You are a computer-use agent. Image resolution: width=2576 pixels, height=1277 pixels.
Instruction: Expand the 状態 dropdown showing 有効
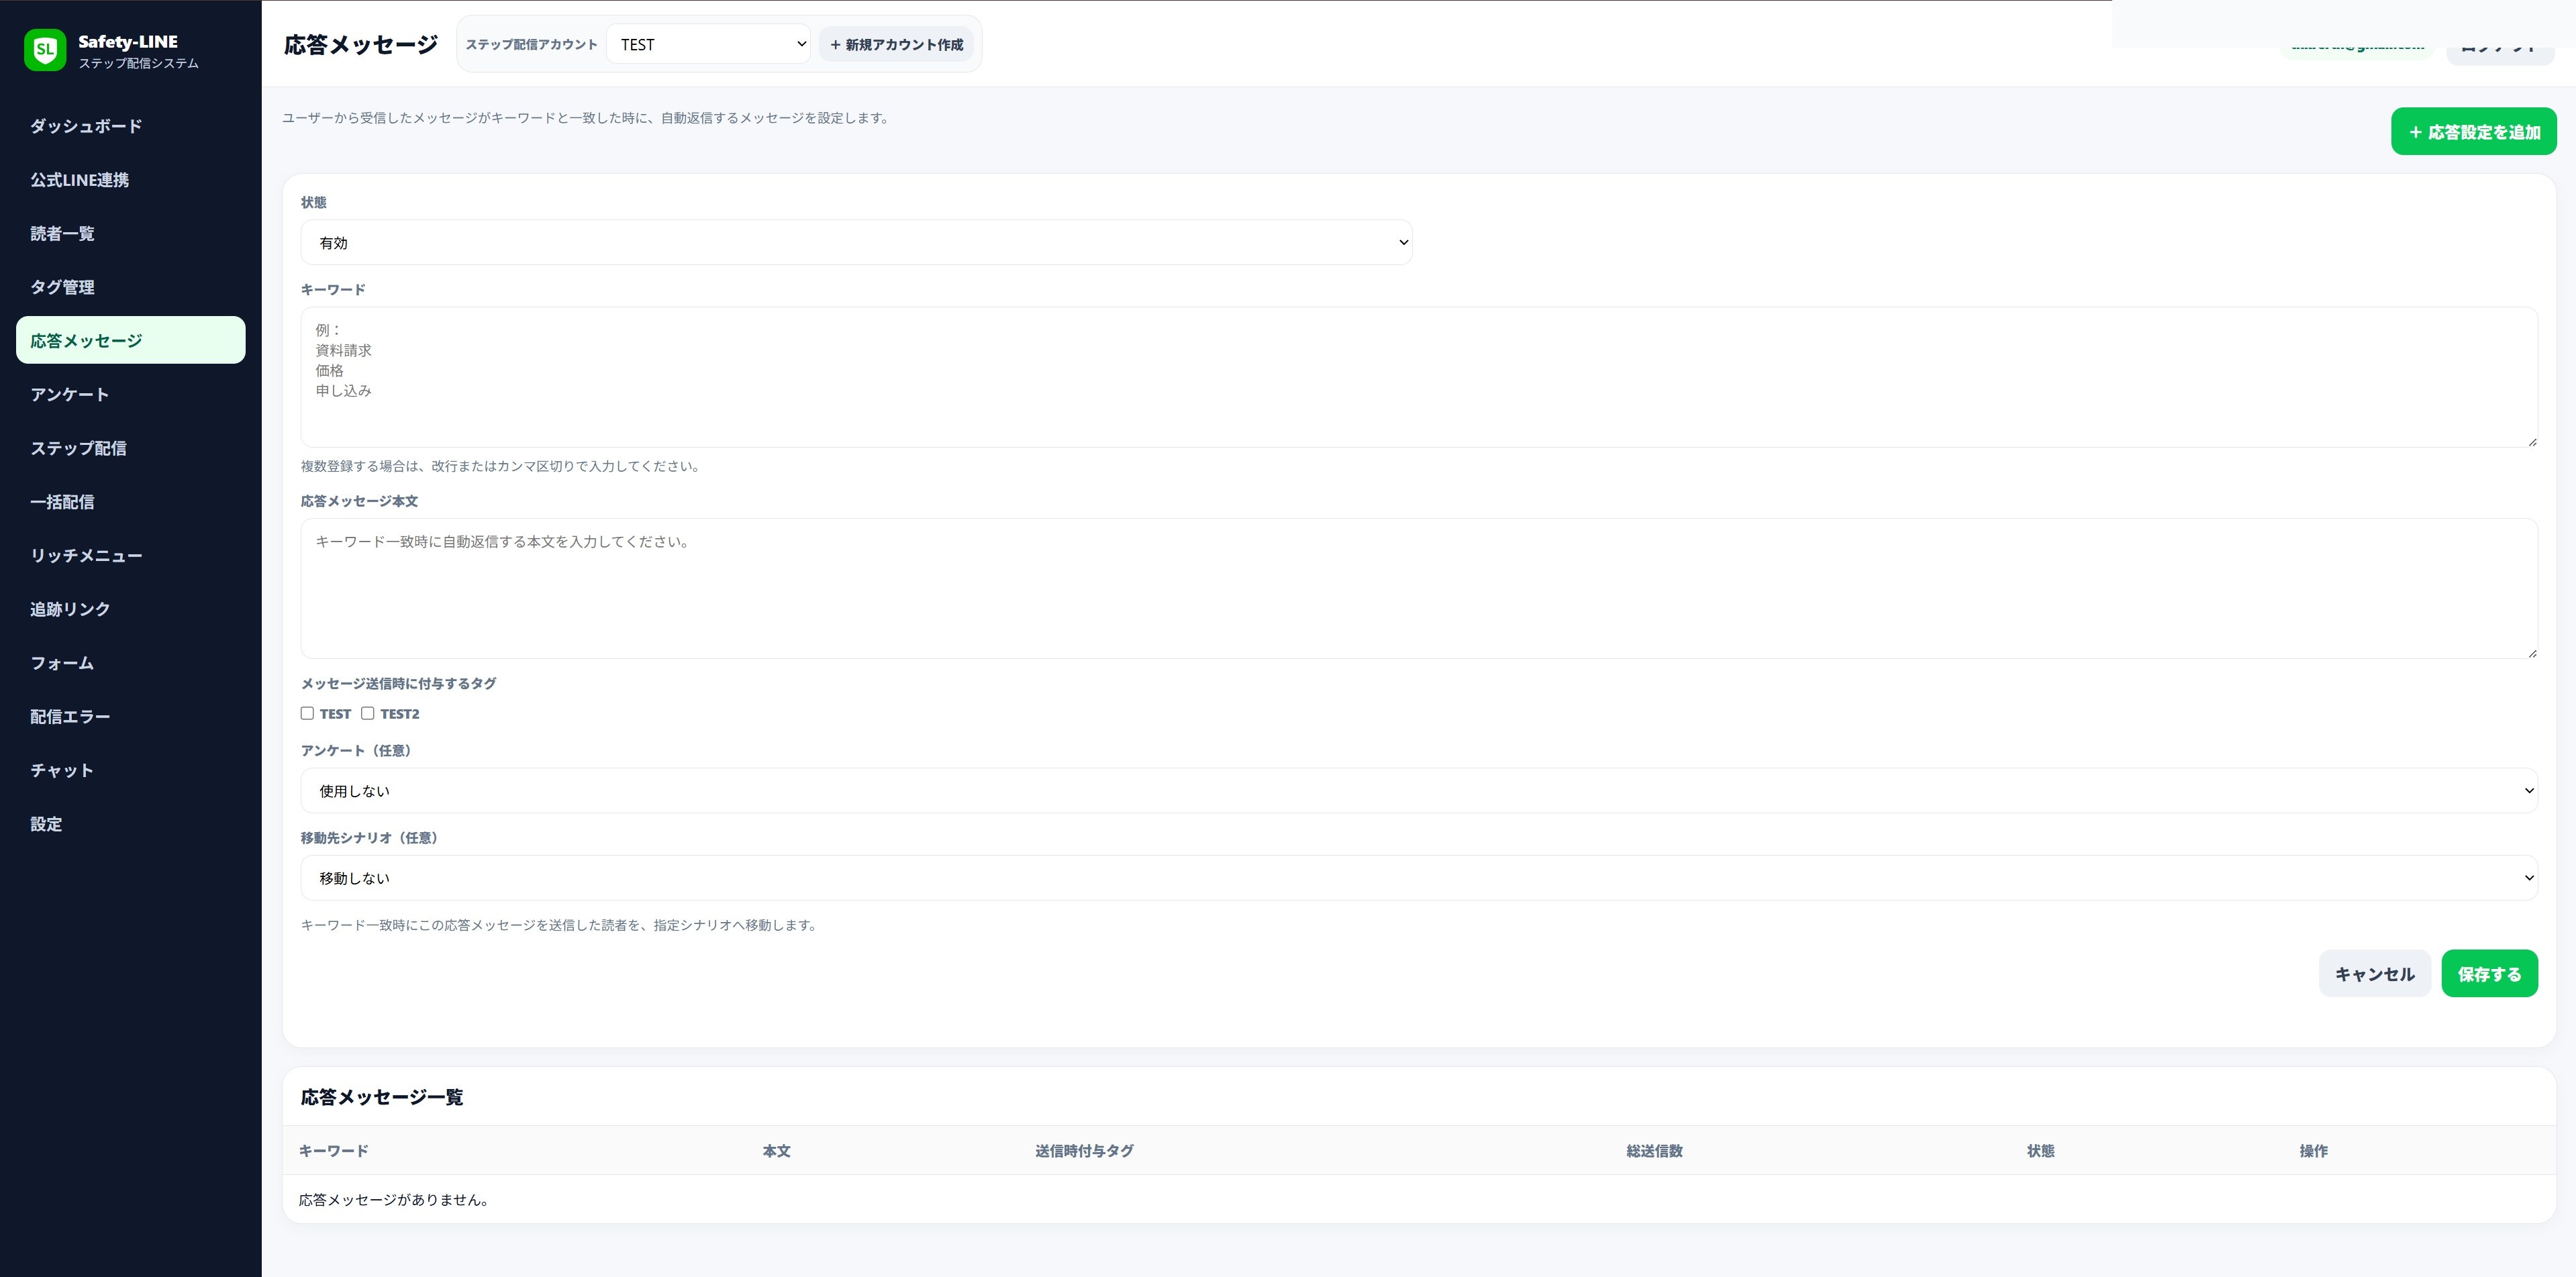856,242
